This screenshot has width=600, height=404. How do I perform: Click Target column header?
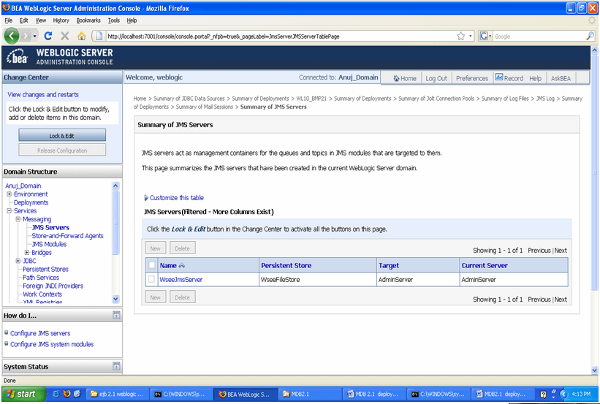pos(388,265)
